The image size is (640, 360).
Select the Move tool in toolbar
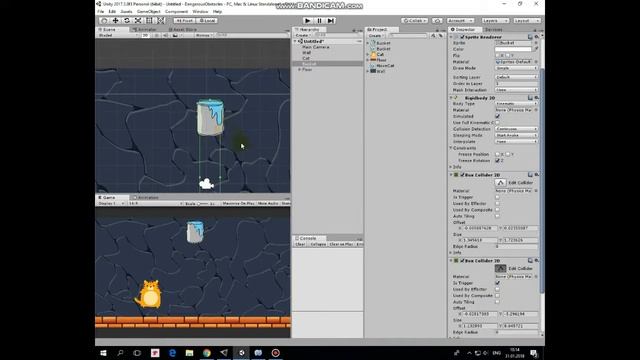pyautogui.click(x=116, y=20)
